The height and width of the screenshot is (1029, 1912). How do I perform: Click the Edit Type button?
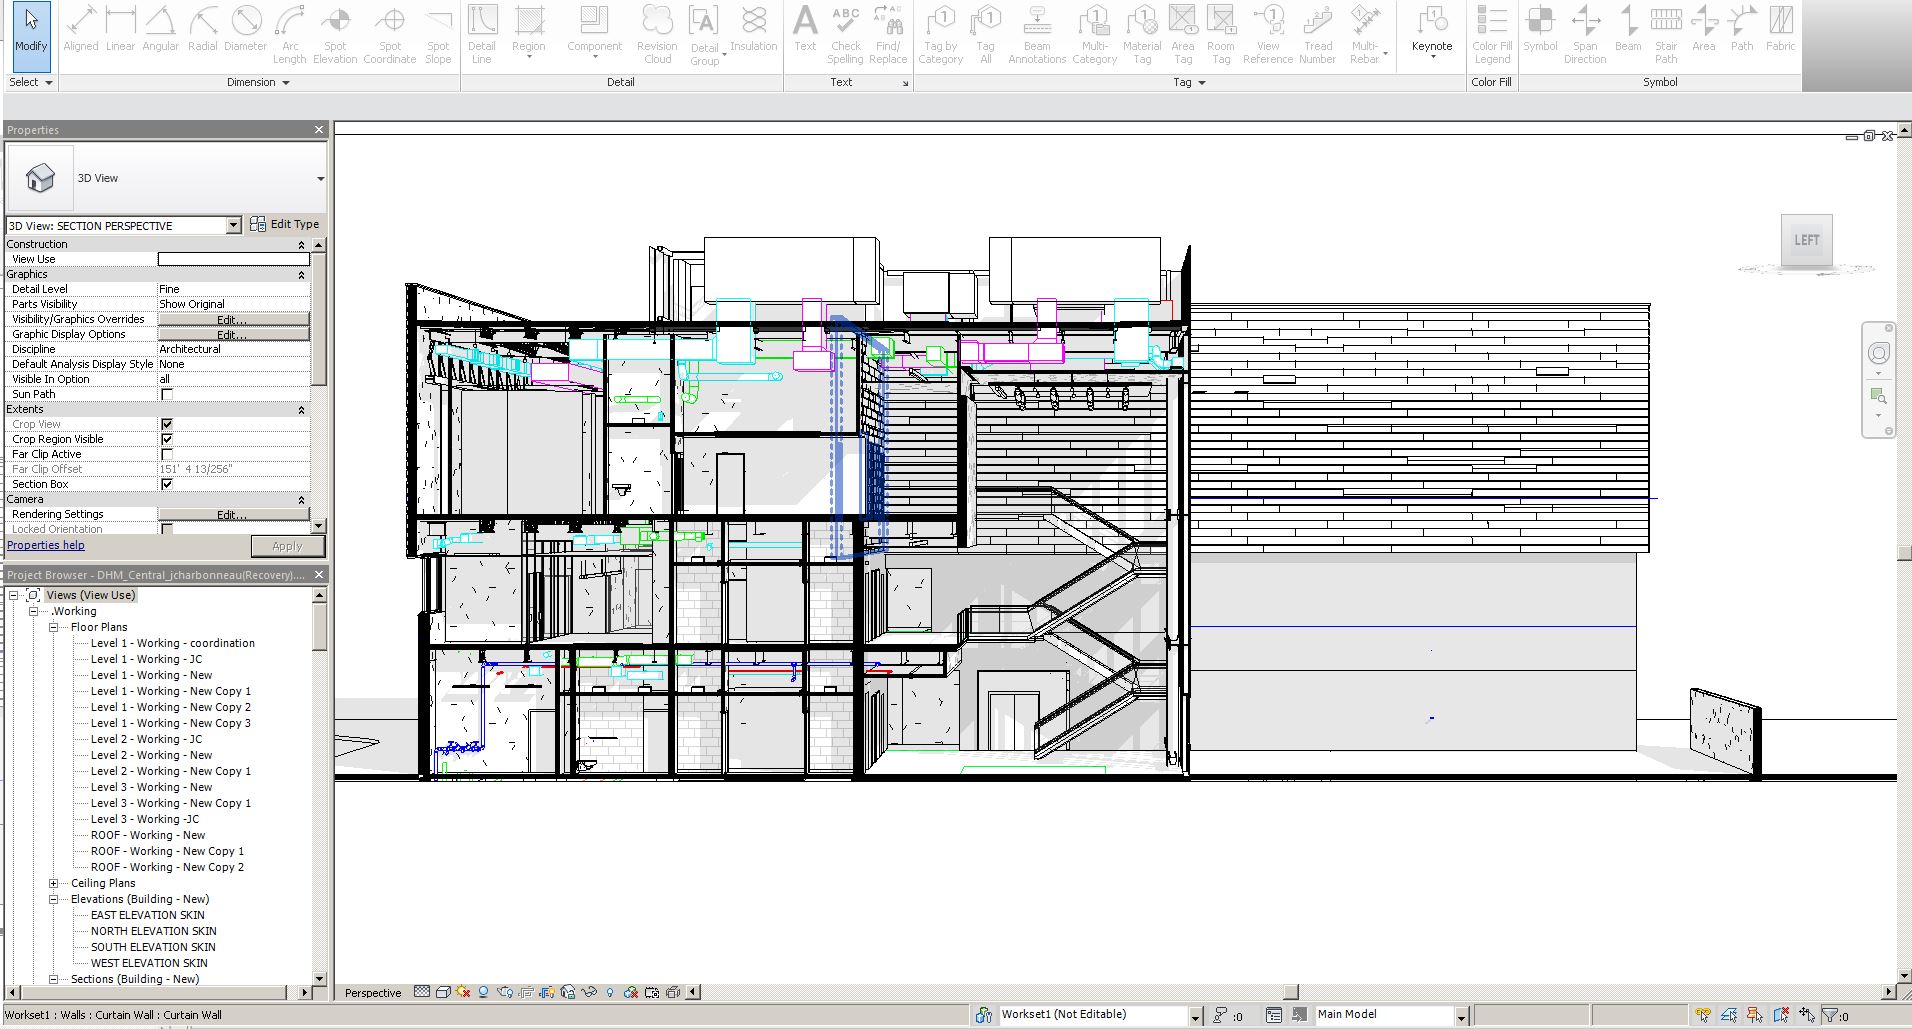point(285,225)
